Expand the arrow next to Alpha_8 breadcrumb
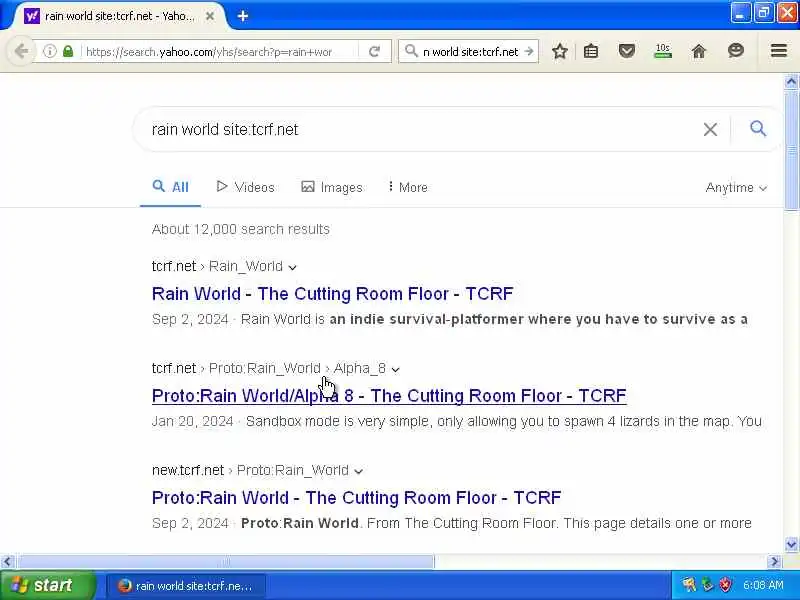The height and width of the screenshot is (600, 800). click(395, 369)
